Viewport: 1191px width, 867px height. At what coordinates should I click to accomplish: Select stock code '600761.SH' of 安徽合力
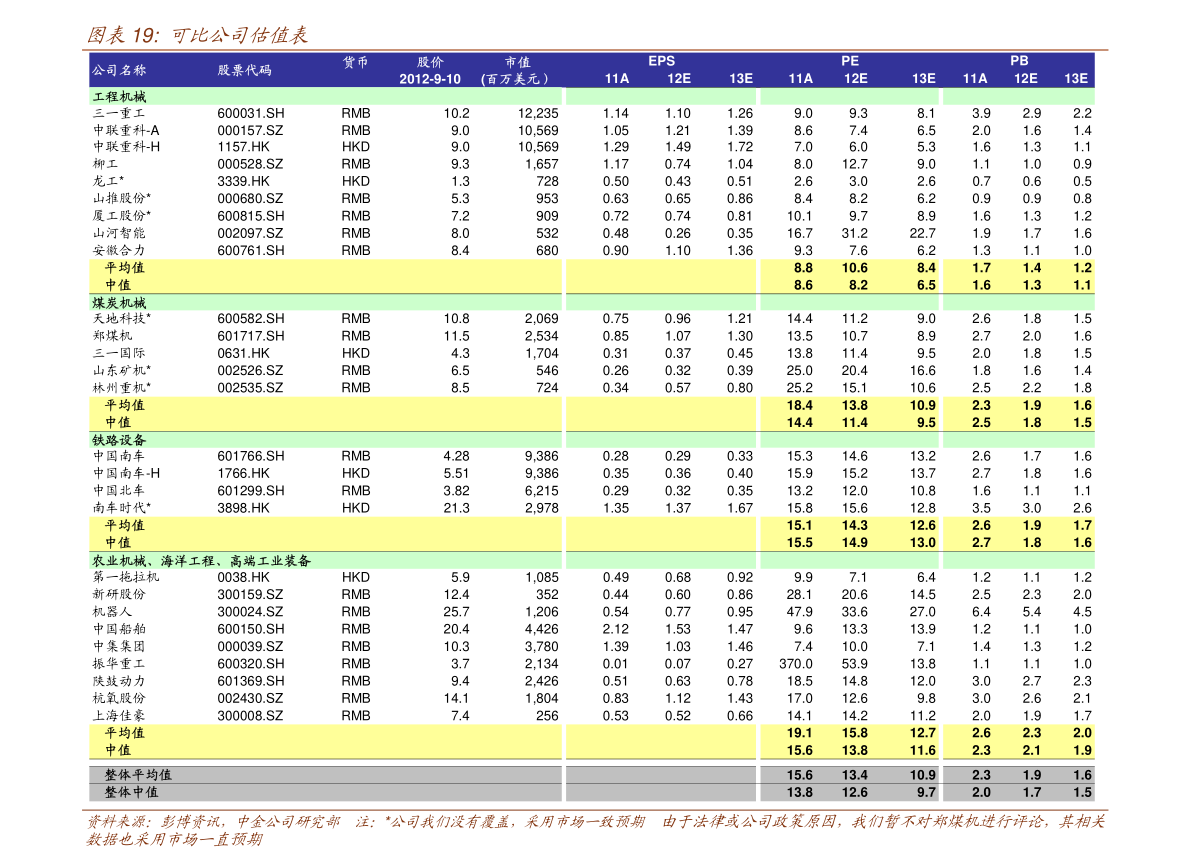pos(251,250)
